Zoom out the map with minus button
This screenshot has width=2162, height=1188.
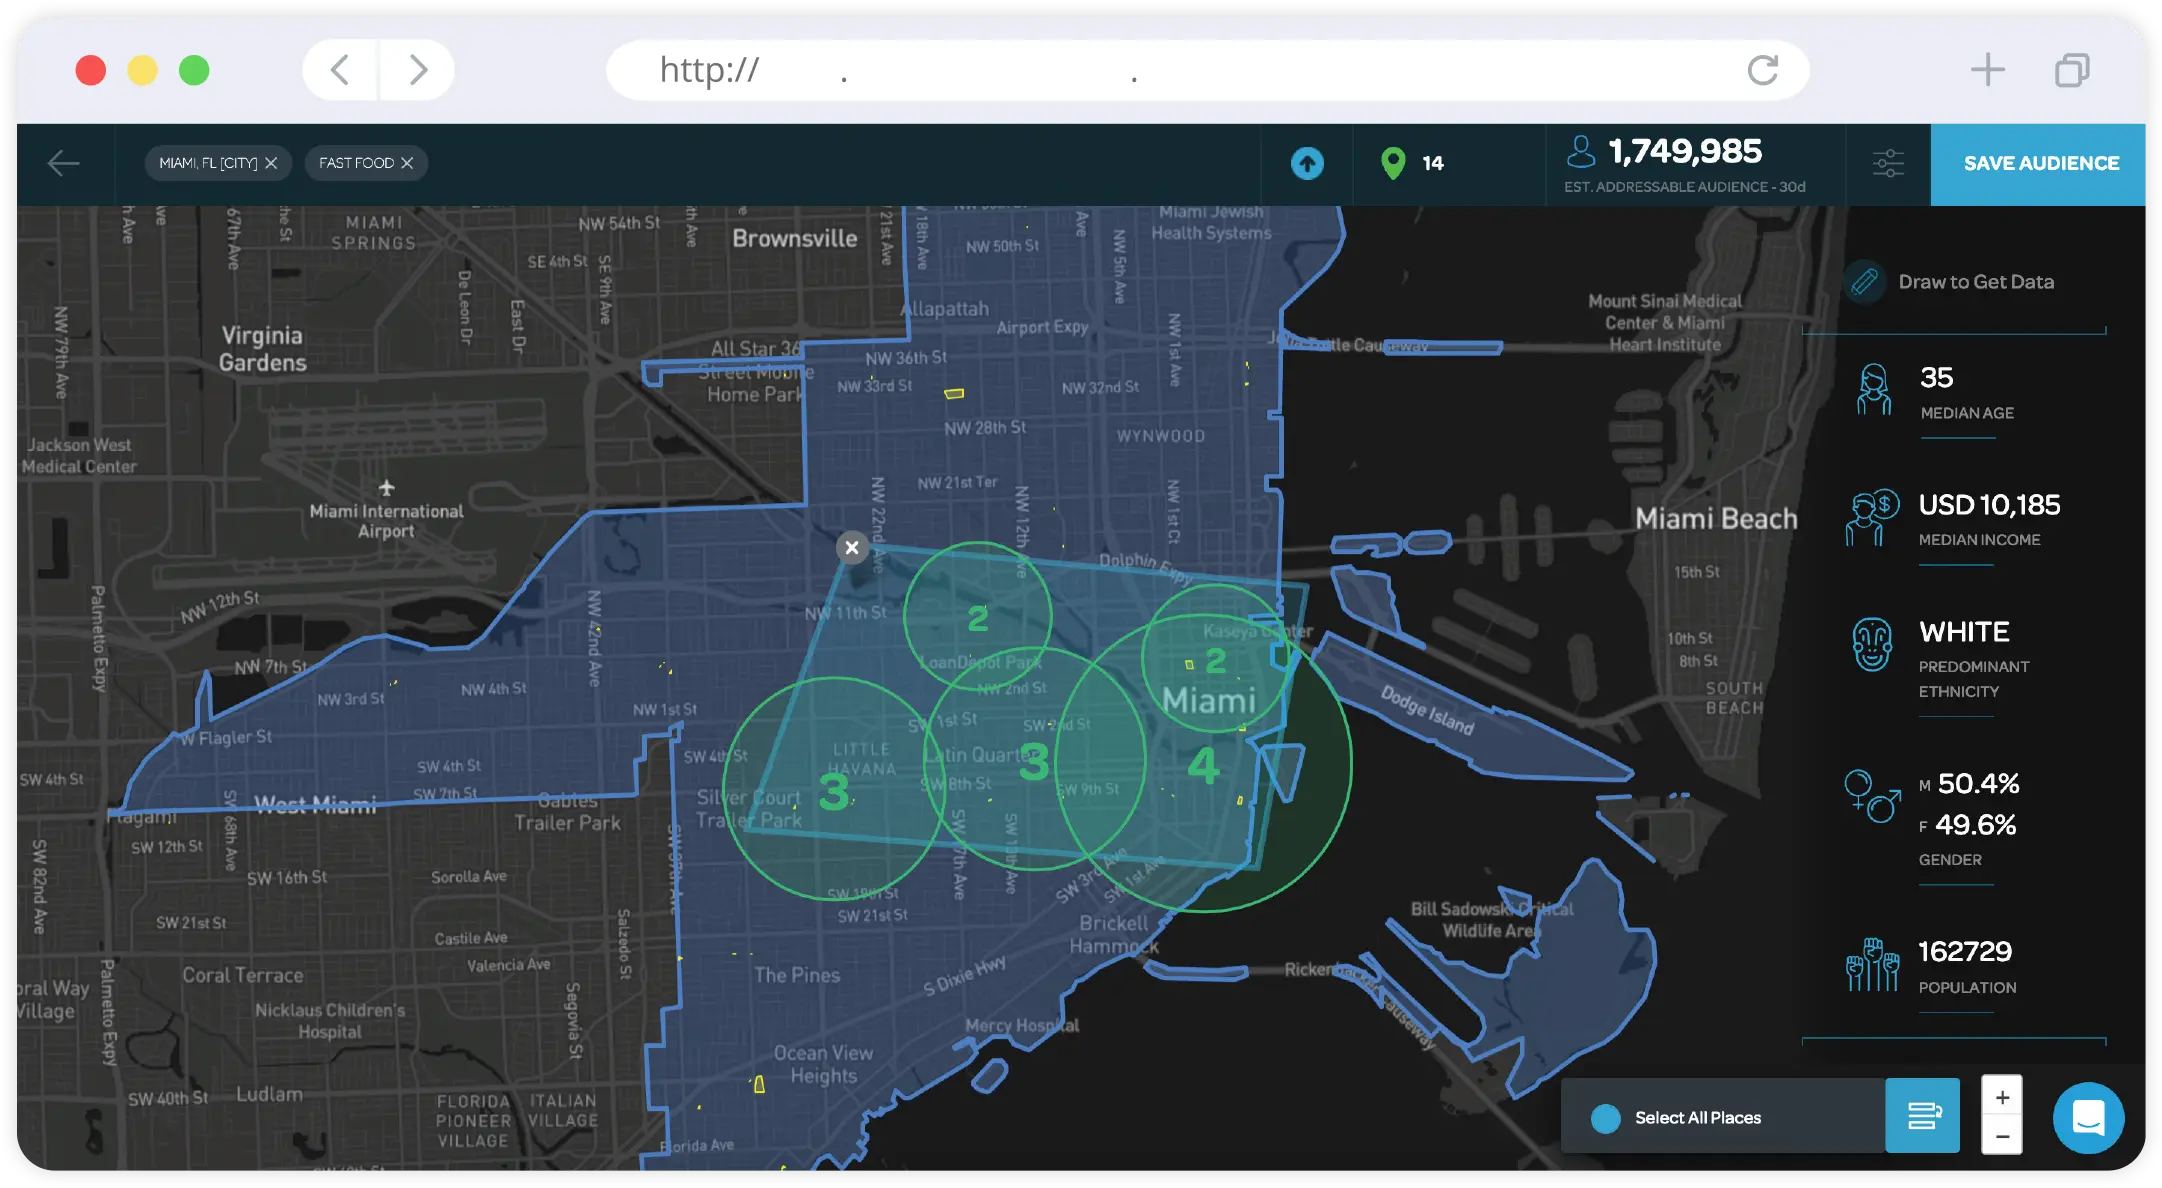pos(2002,1136)
